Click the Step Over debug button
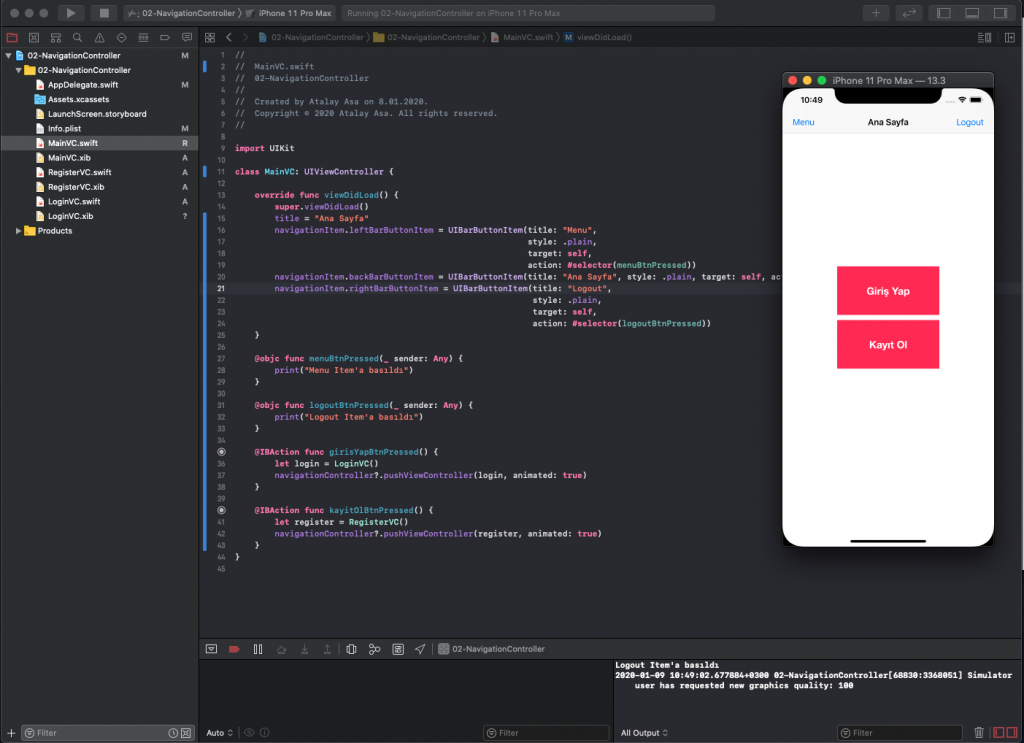Image resolution: width=1024 pixels, height=743 pixels. (x=281, y=649)
